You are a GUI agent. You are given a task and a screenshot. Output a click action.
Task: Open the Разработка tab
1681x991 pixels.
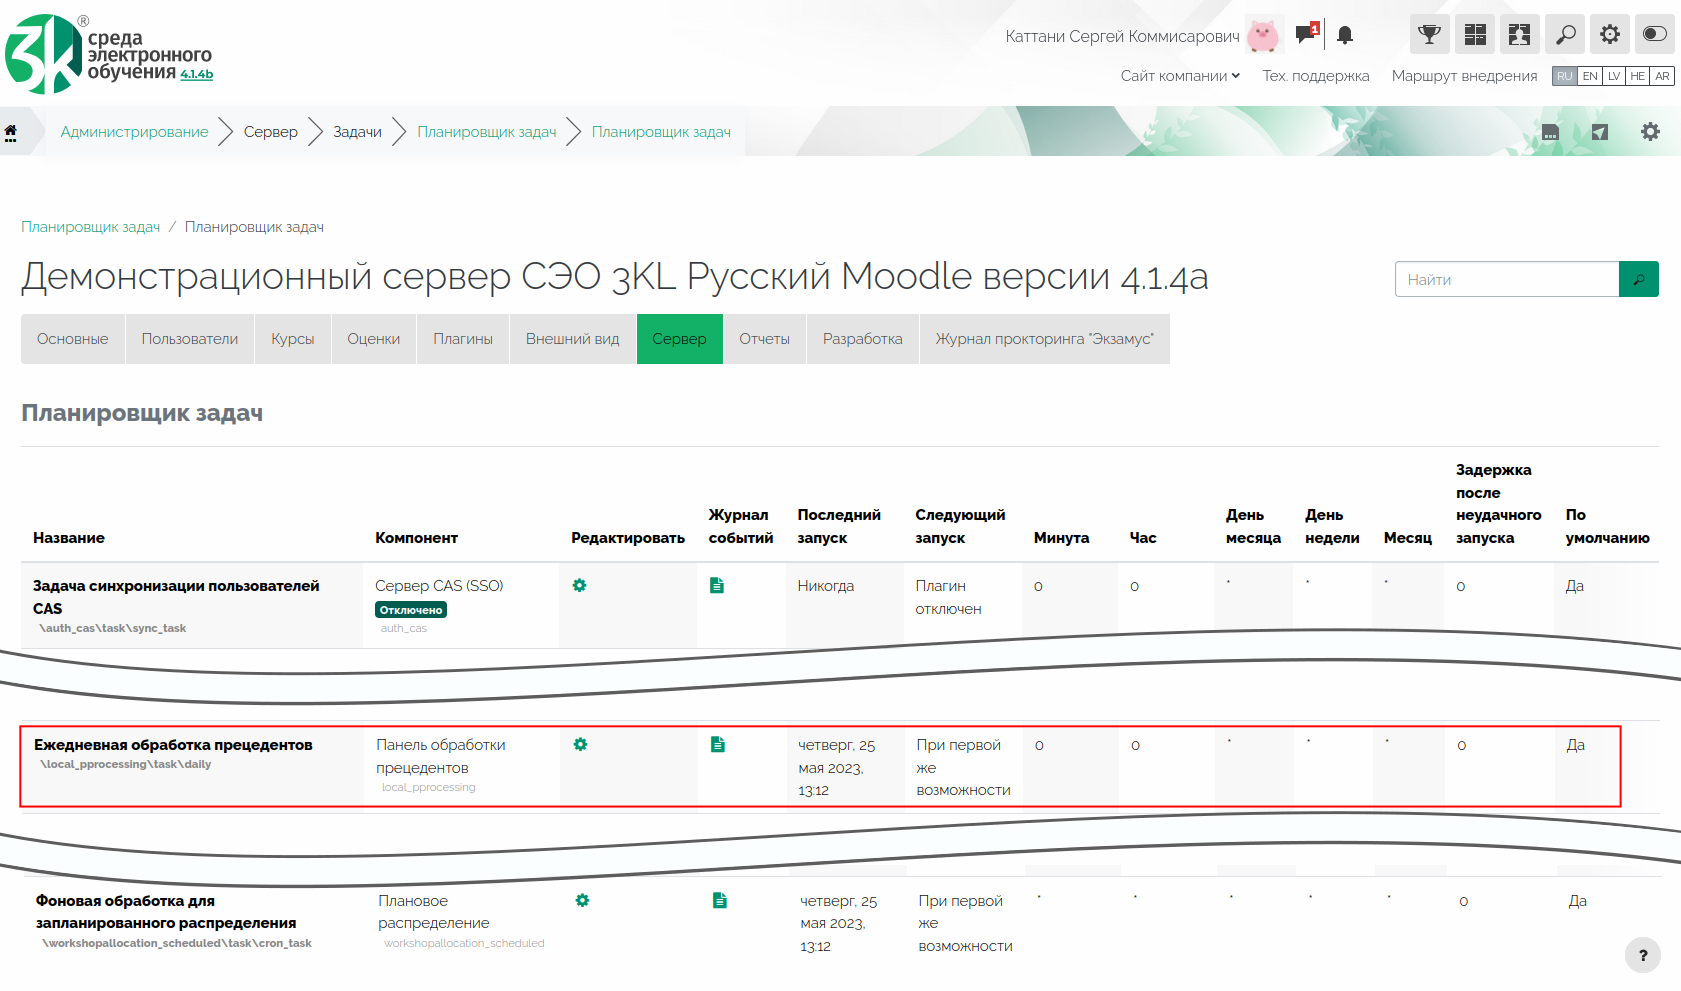[x=863, y=339]
